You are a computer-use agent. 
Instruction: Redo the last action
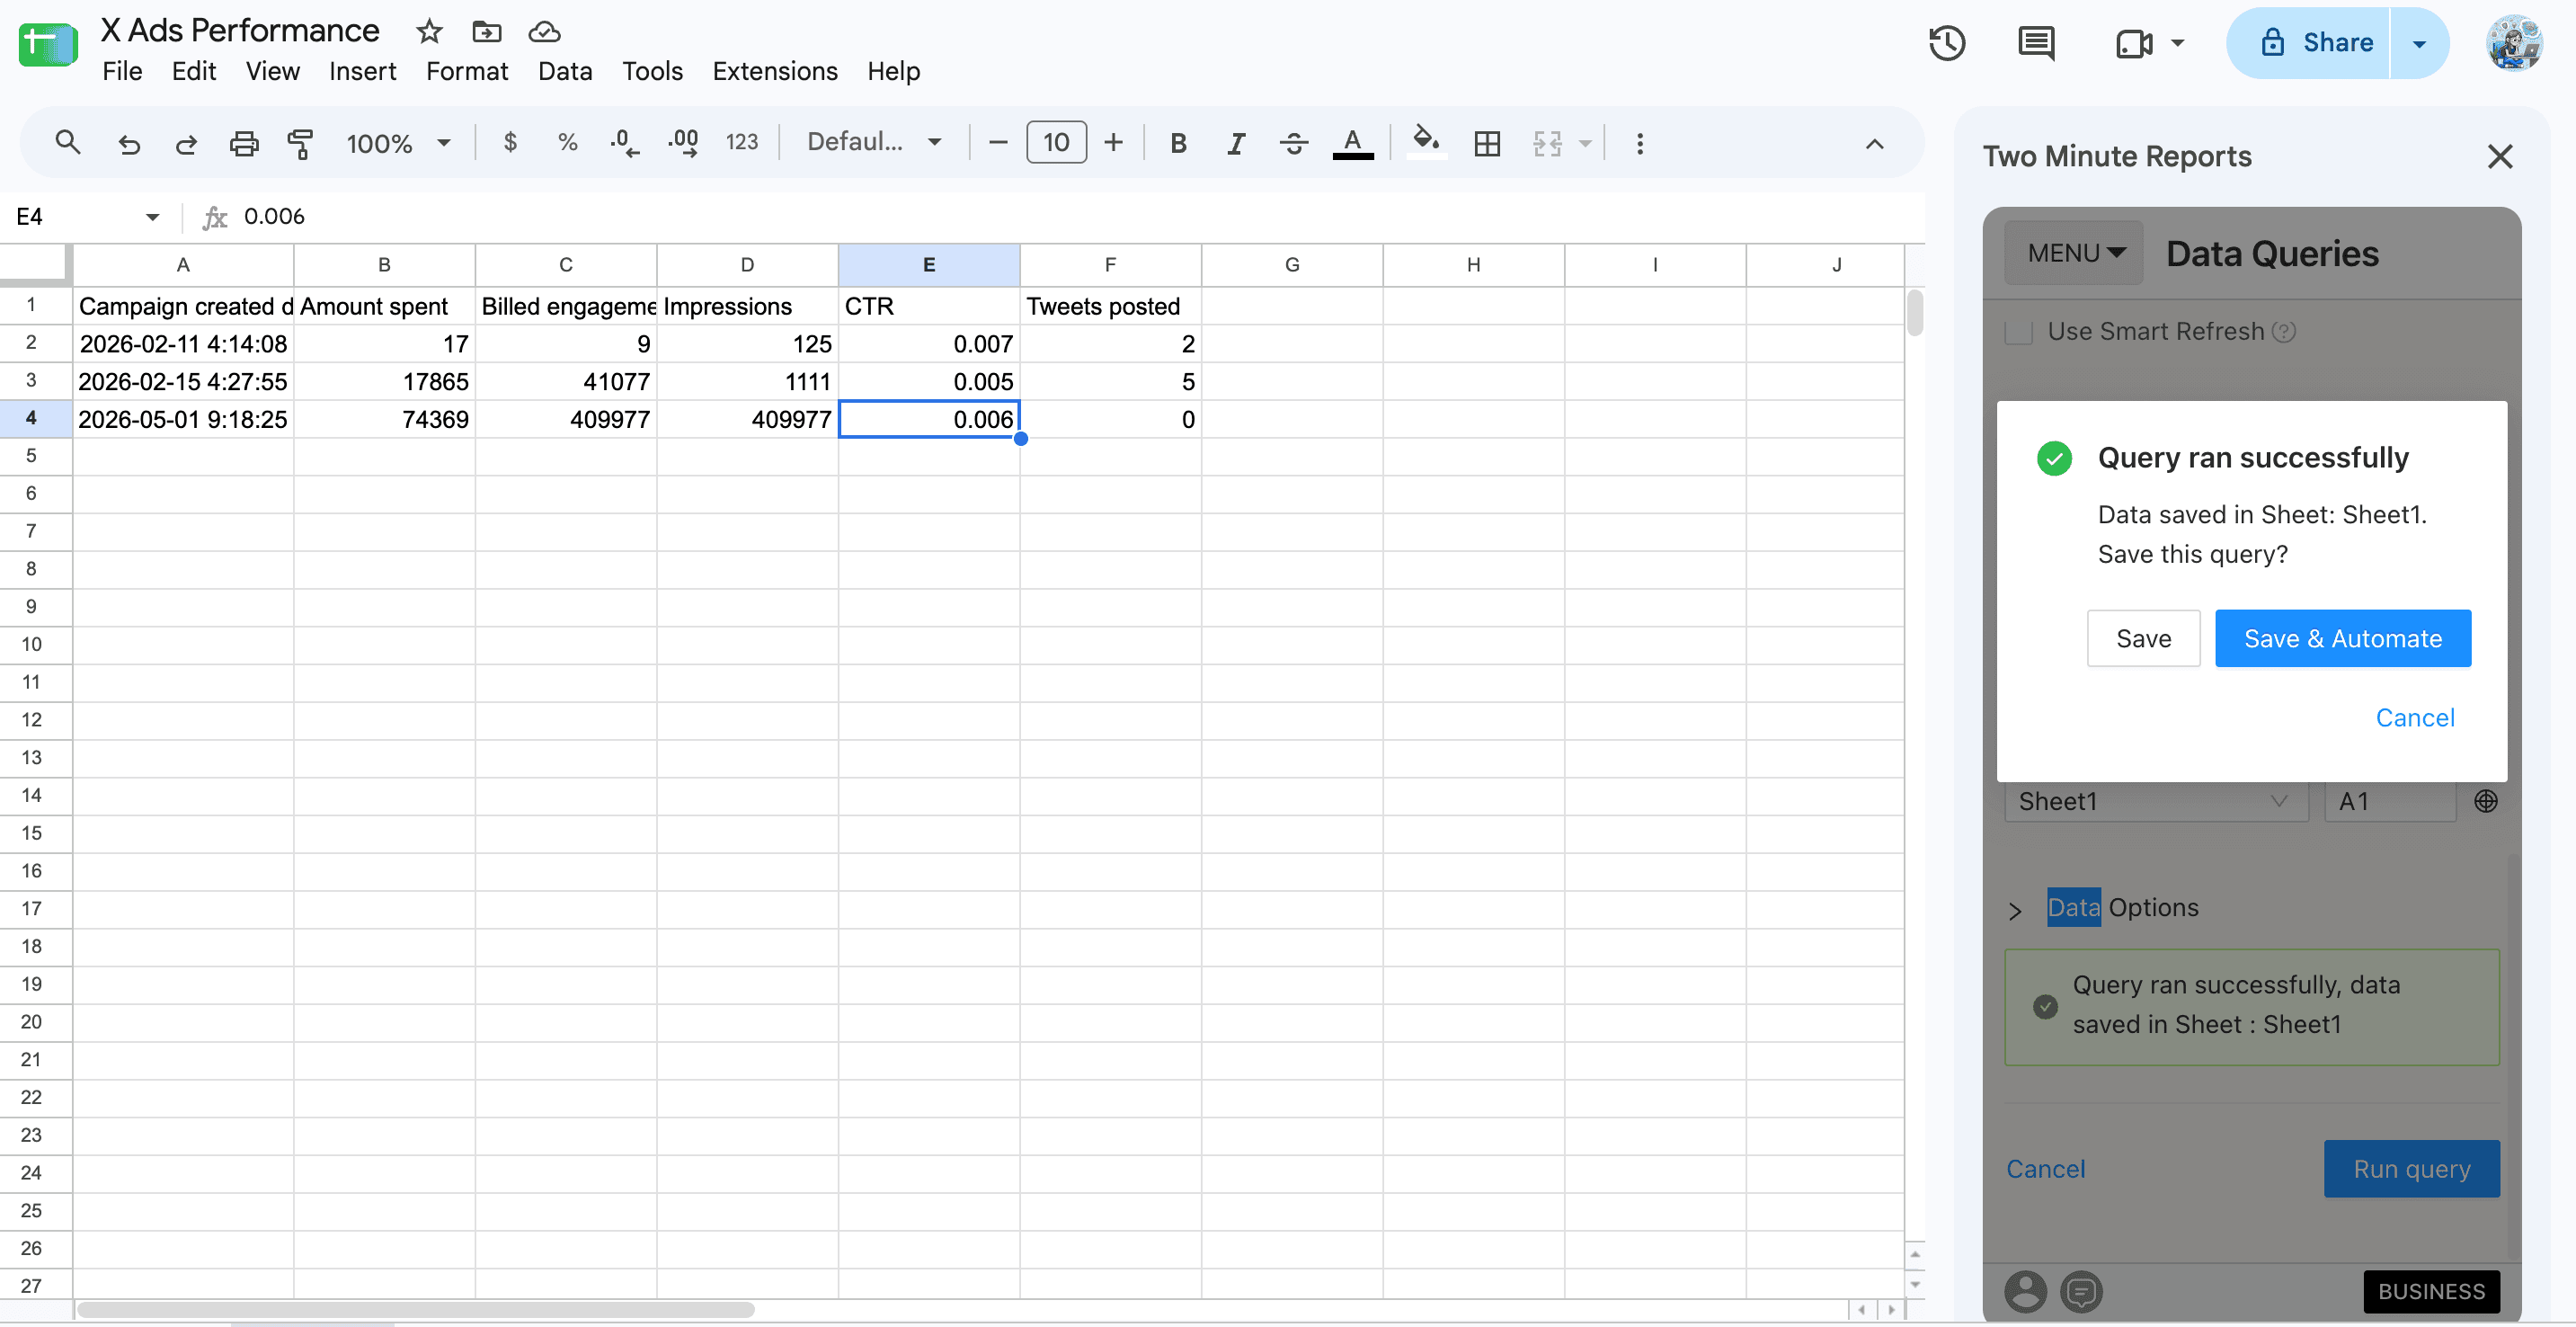(185, 143)
